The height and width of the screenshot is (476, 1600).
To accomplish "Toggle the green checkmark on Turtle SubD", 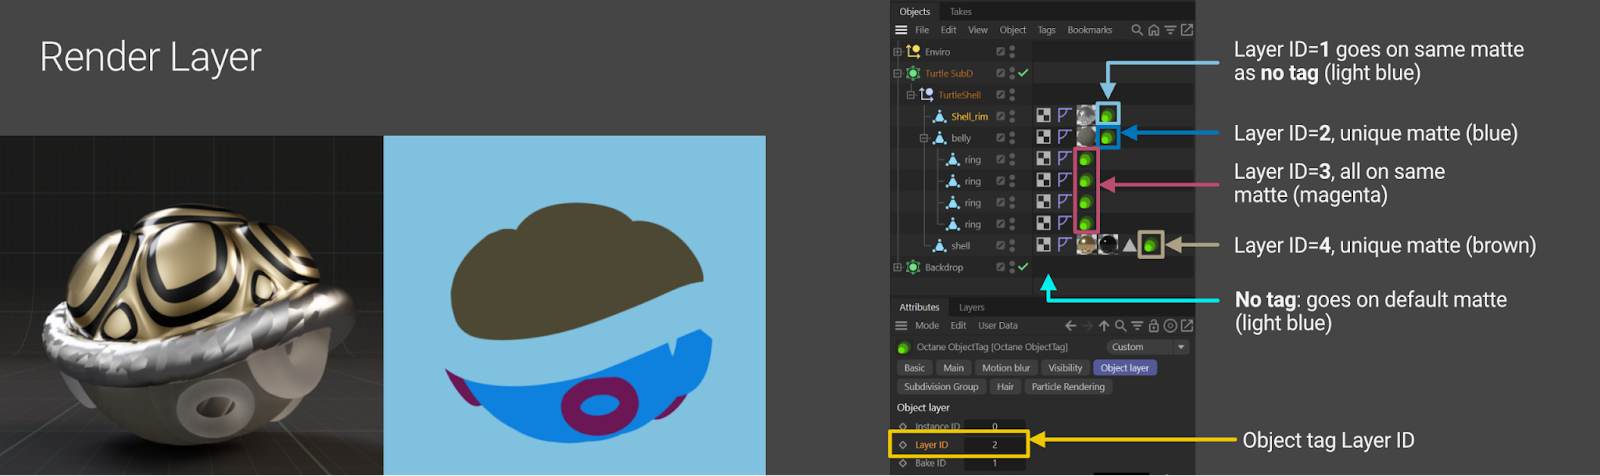I will [x=1023, y=73].
